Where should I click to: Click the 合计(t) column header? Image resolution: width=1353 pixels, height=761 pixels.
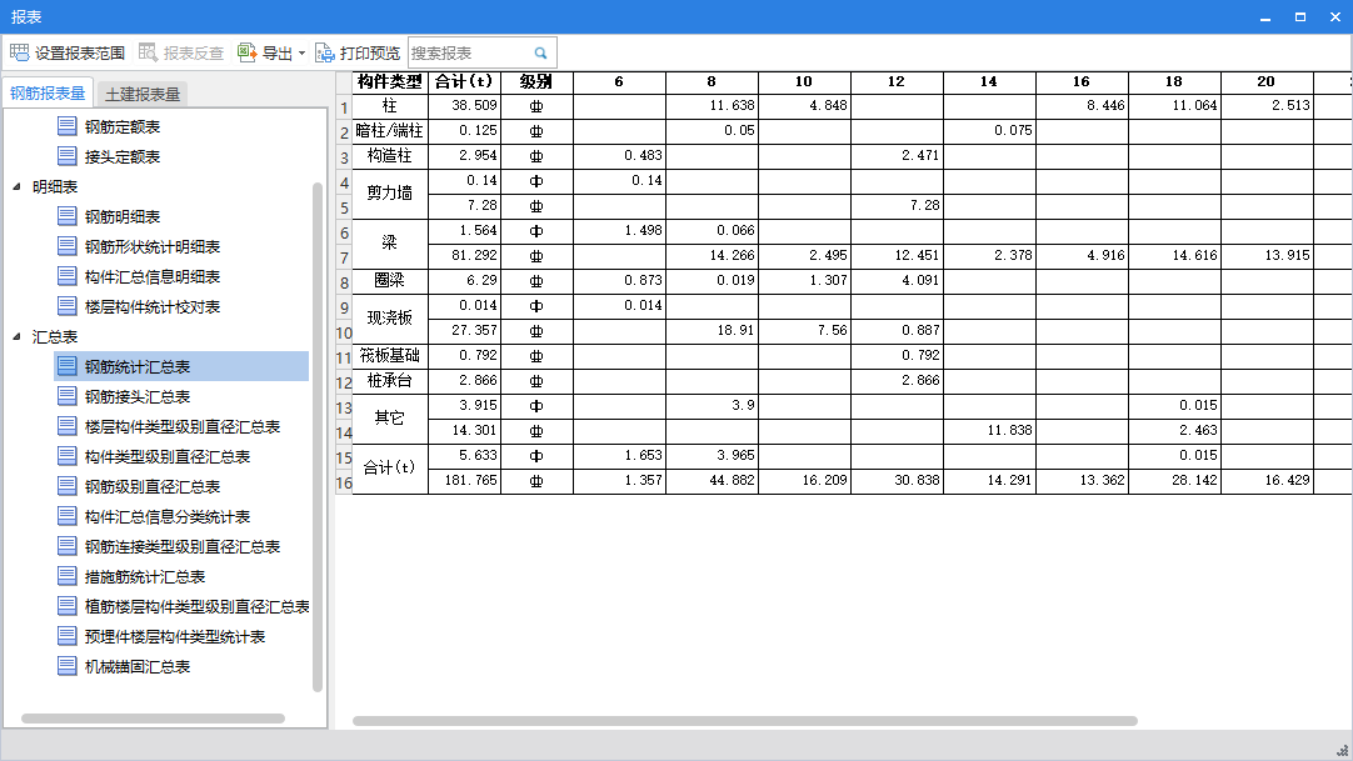point(464,82)
